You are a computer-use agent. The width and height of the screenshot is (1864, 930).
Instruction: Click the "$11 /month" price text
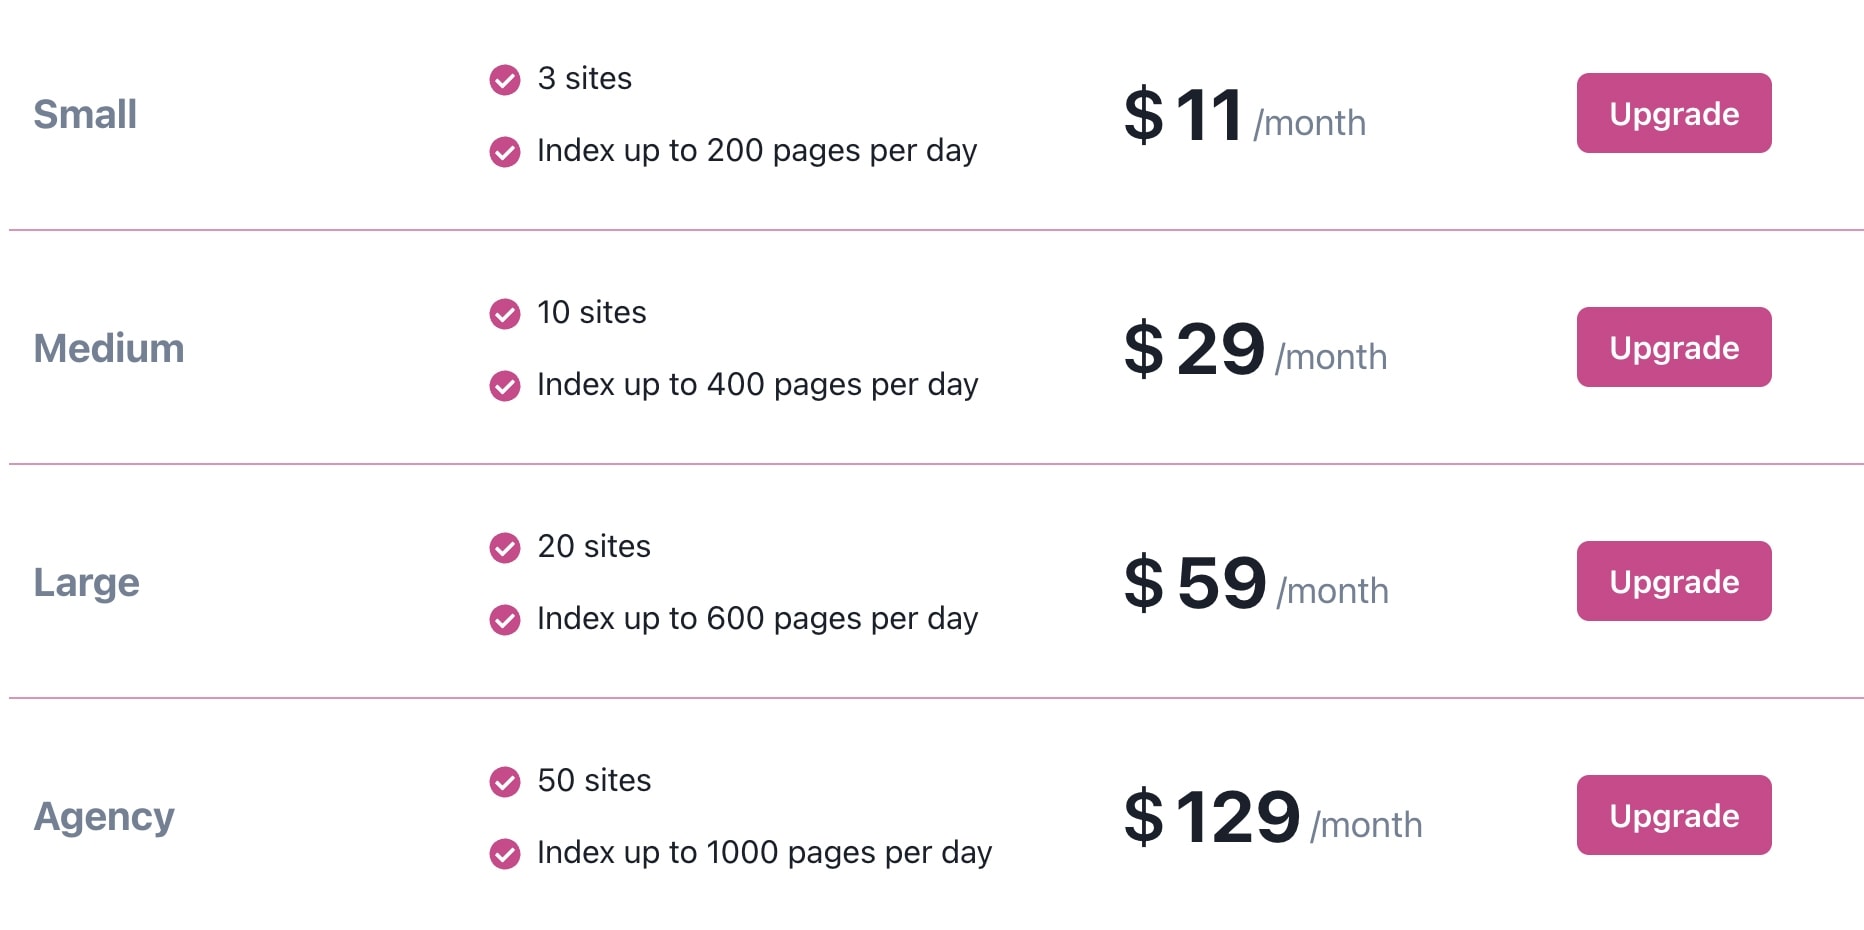click(1243, 113)
